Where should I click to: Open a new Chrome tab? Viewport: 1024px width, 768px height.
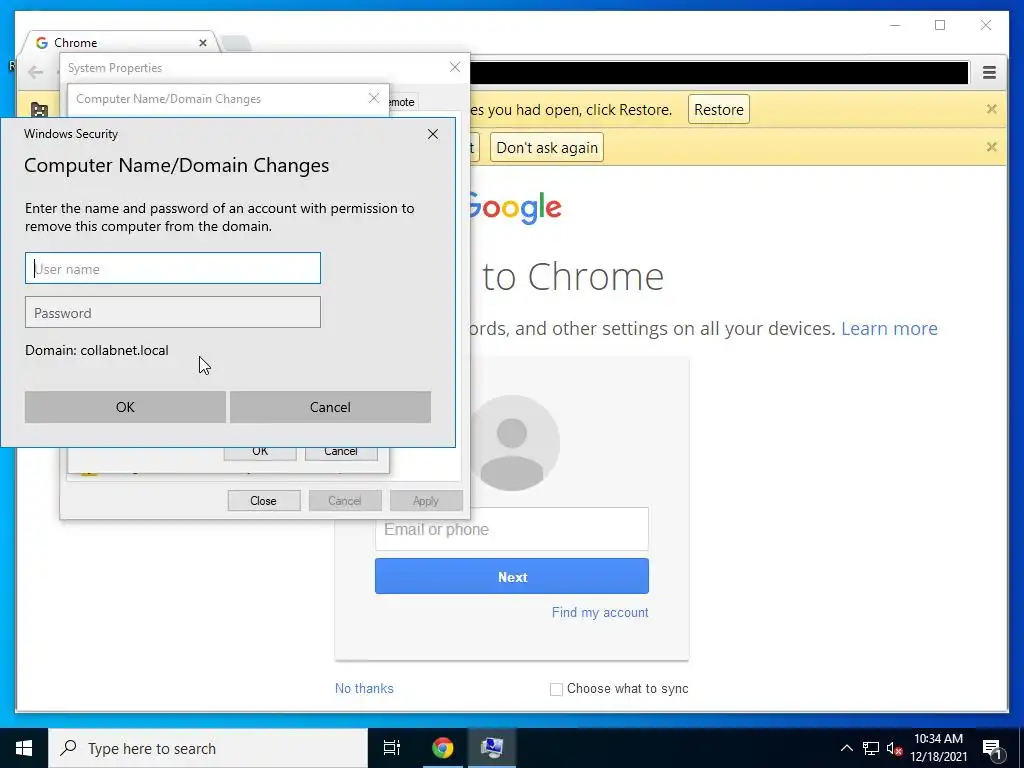coord(236,43)
